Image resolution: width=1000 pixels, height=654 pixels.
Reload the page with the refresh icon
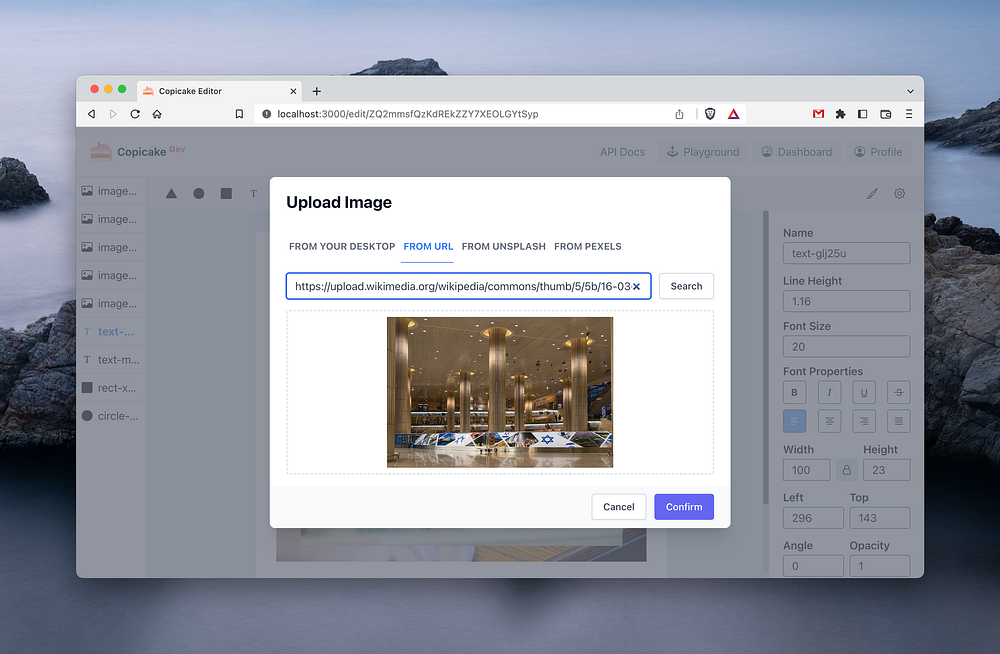(135, 114)
